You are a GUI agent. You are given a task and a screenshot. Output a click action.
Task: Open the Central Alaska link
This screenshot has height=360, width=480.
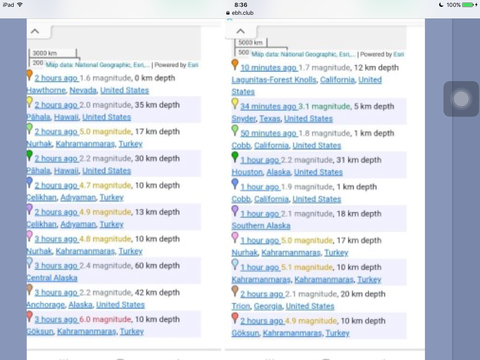tap(52, 278)
